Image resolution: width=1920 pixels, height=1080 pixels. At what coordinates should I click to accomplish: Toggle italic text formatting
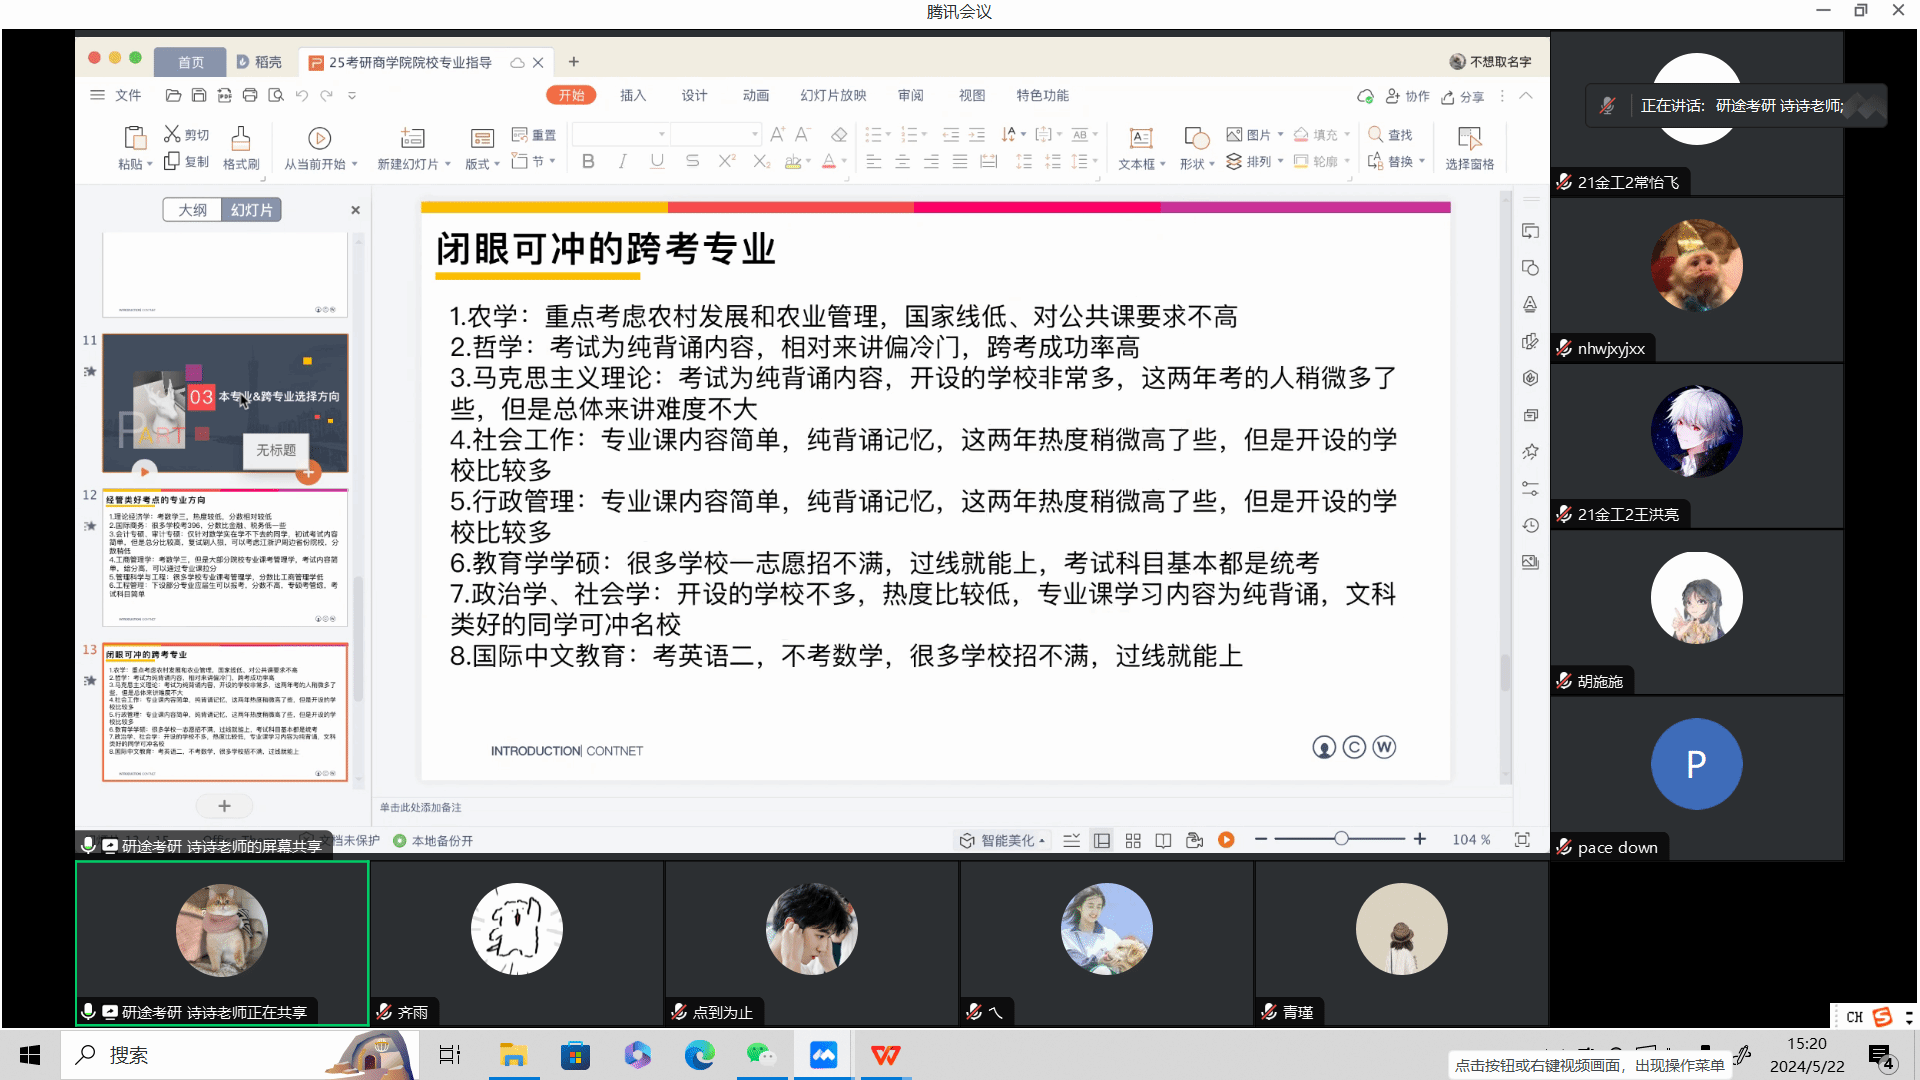pyautogui.click(x=622, y=161)
